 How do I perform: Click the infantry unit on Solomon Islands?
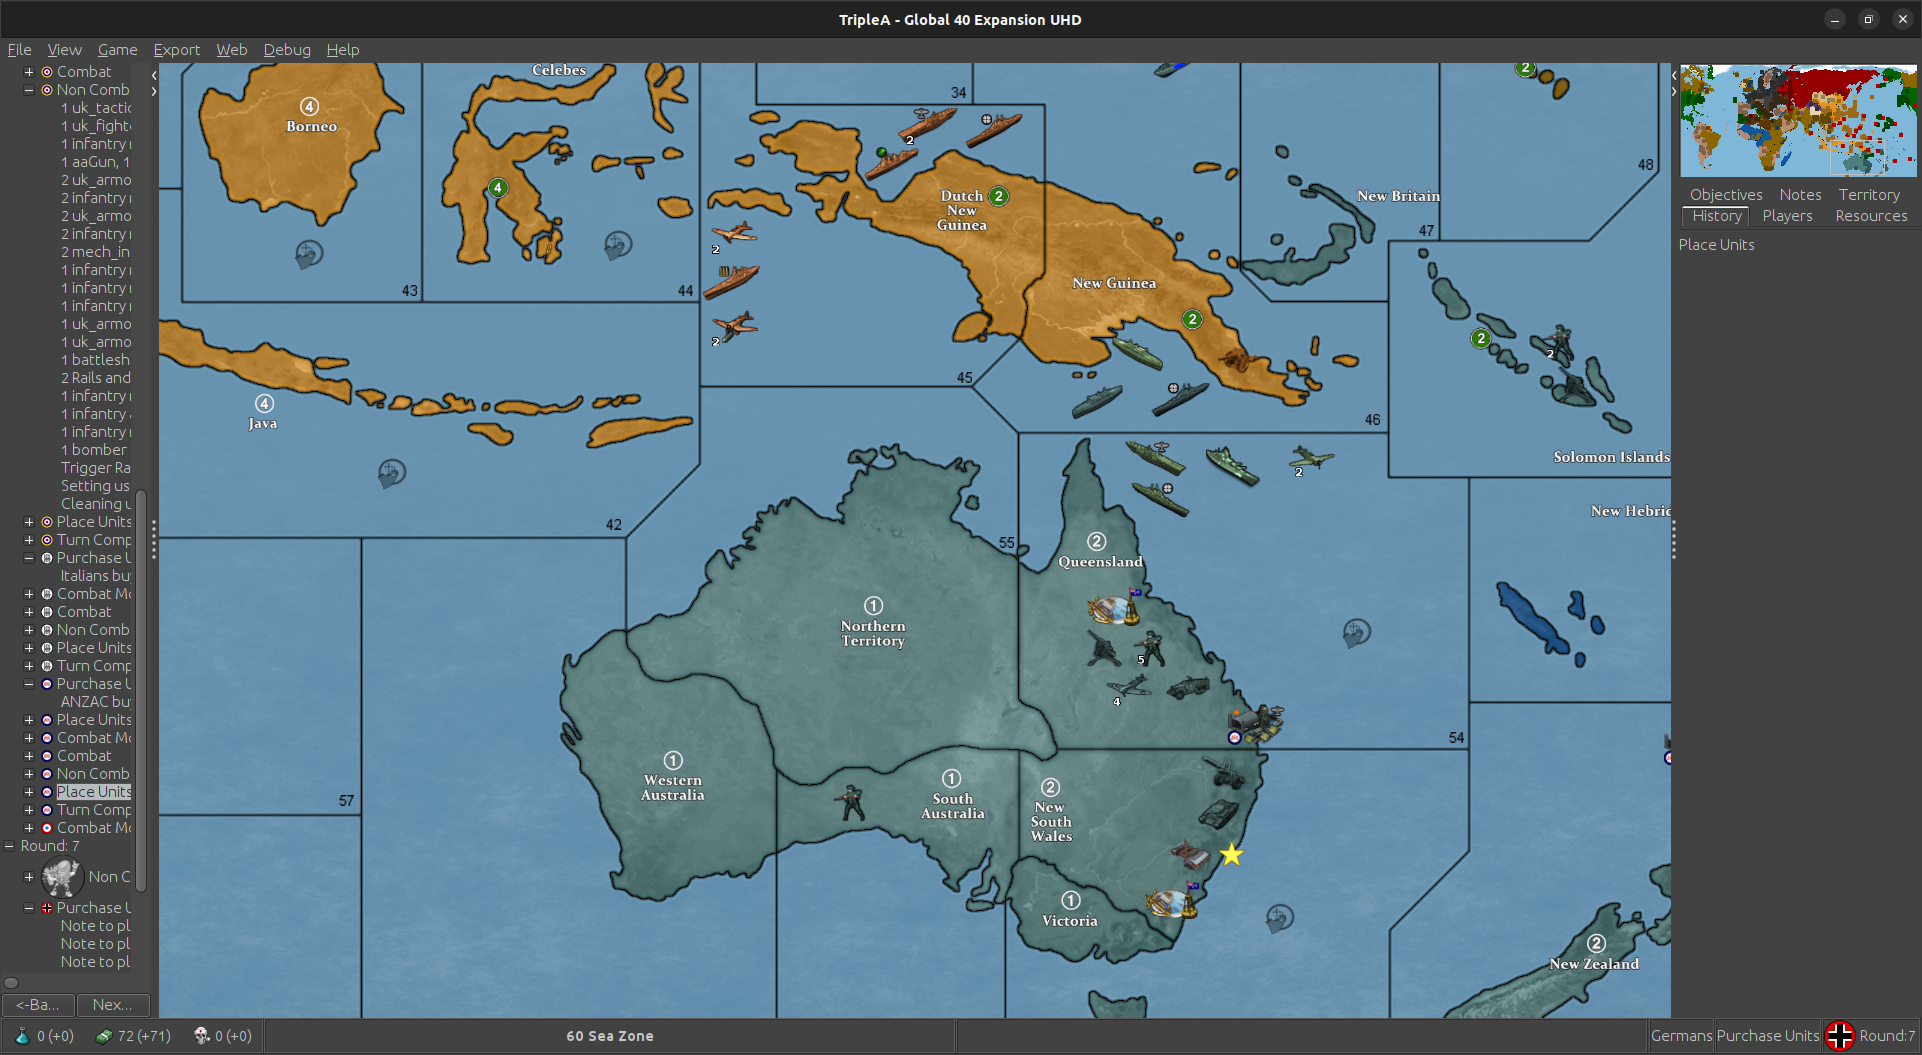1559,341
